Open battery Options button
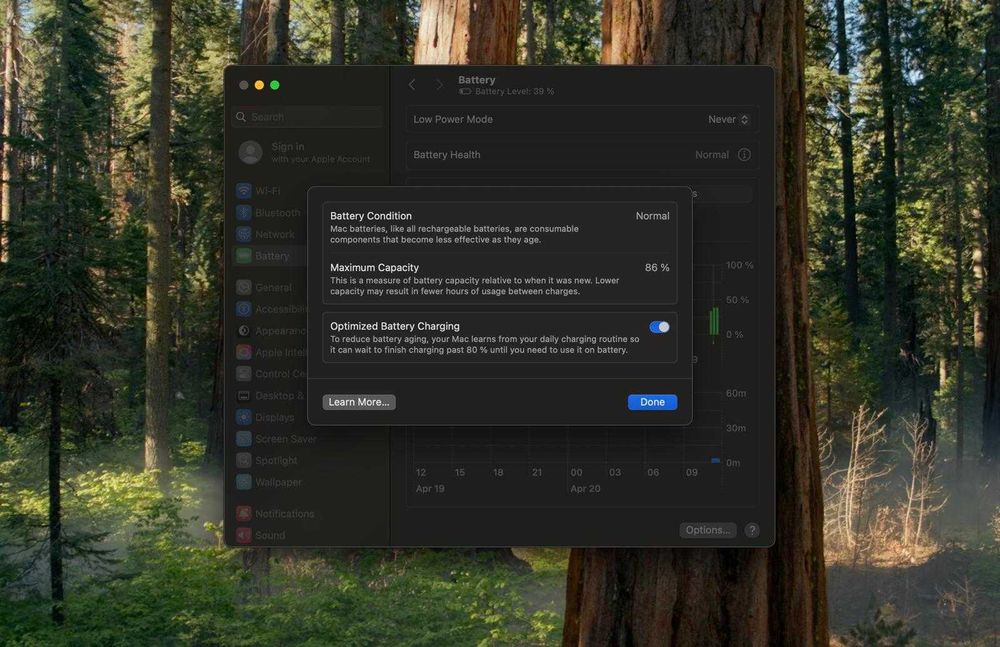Screen dimensions: 1000x647 pos(708,530)
